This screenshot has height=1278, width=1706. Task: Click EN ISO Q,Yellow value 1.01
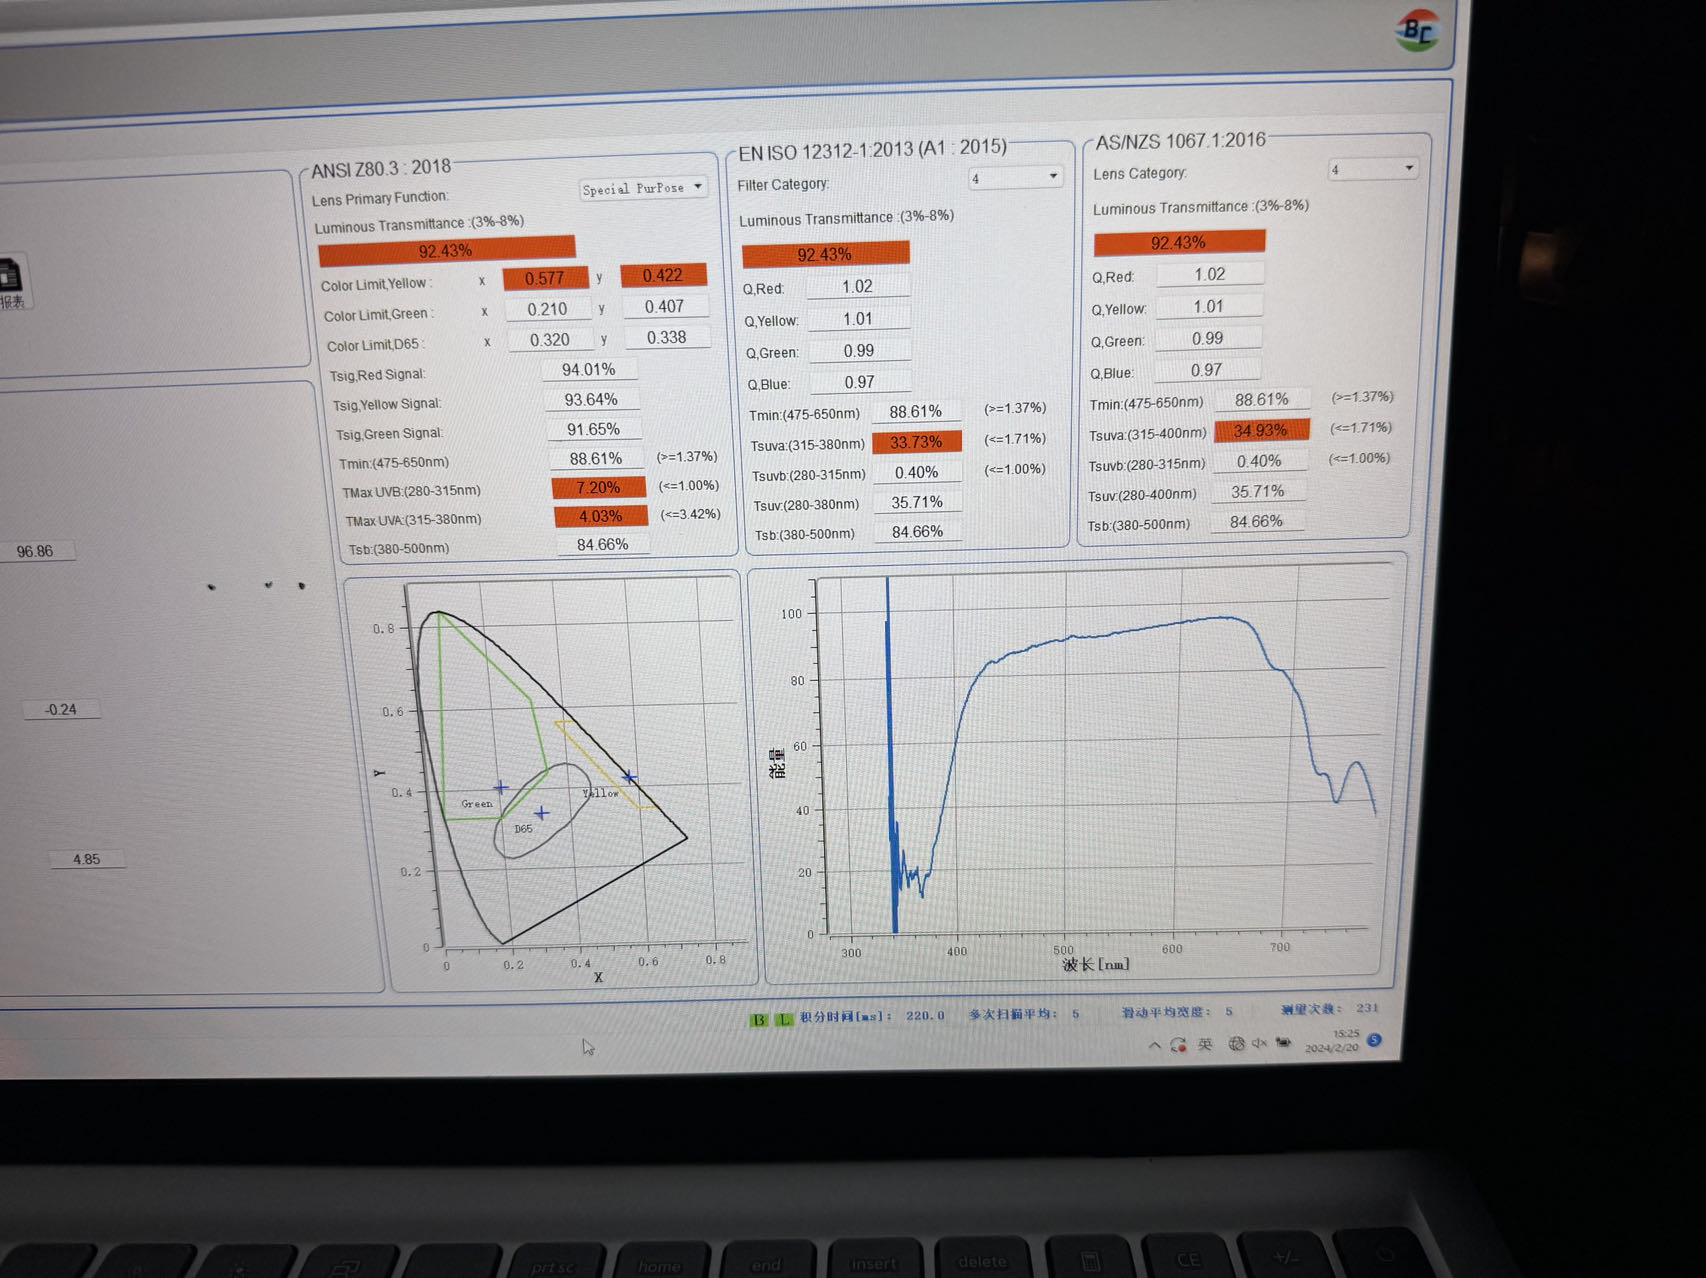858,318
